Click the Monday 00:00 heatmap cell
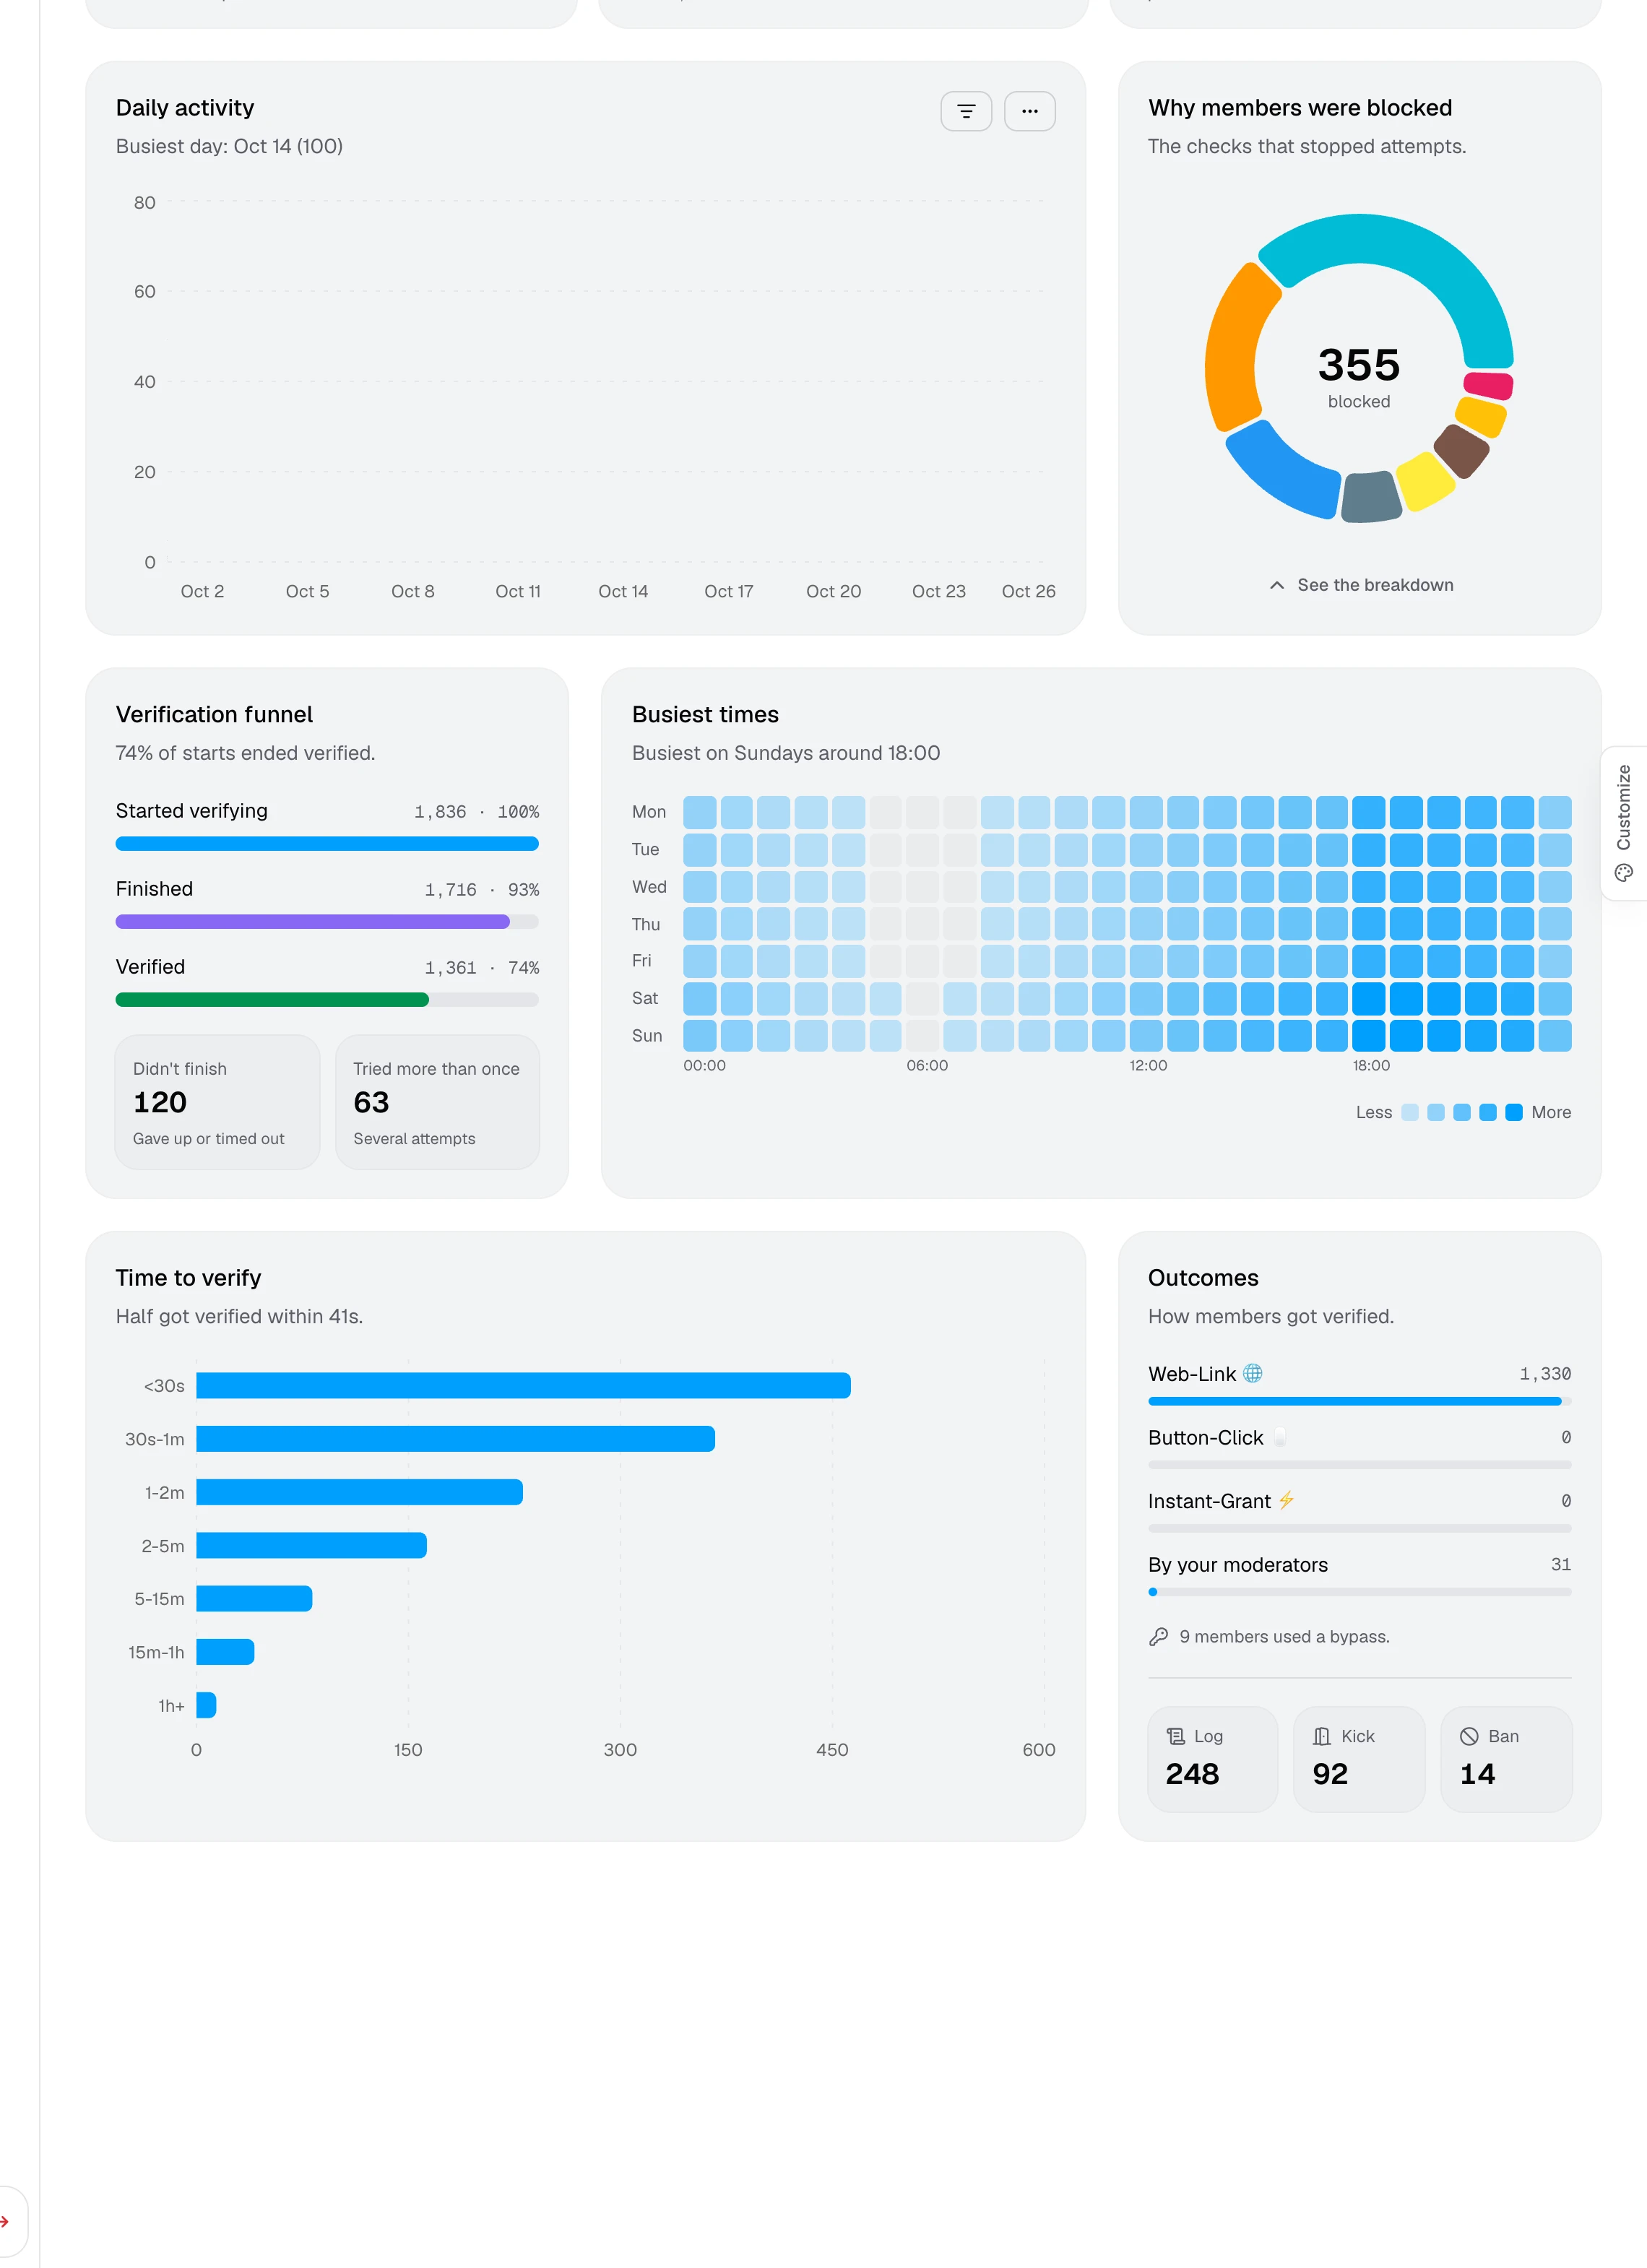Viewport: 1647px width, 2268px height. coord(699,812)
